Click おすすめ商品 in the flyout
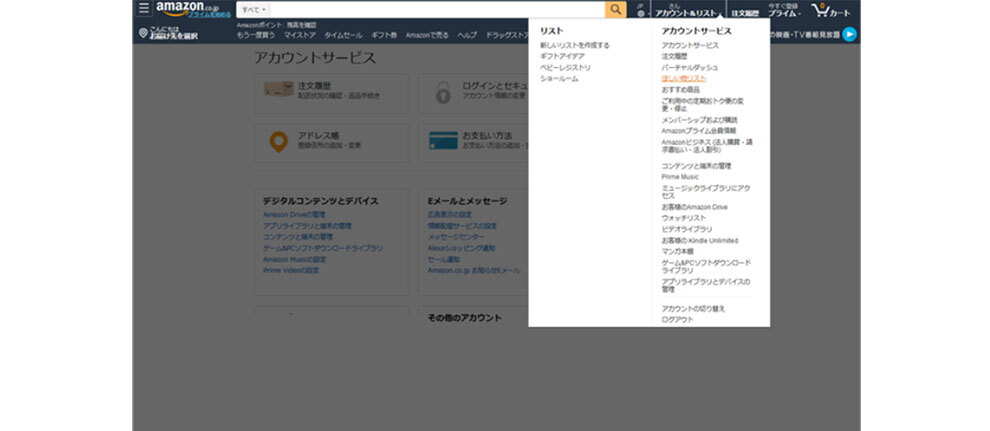Image resolution: width=990 pixels, height=431 pixels. [x=680, y=90]
